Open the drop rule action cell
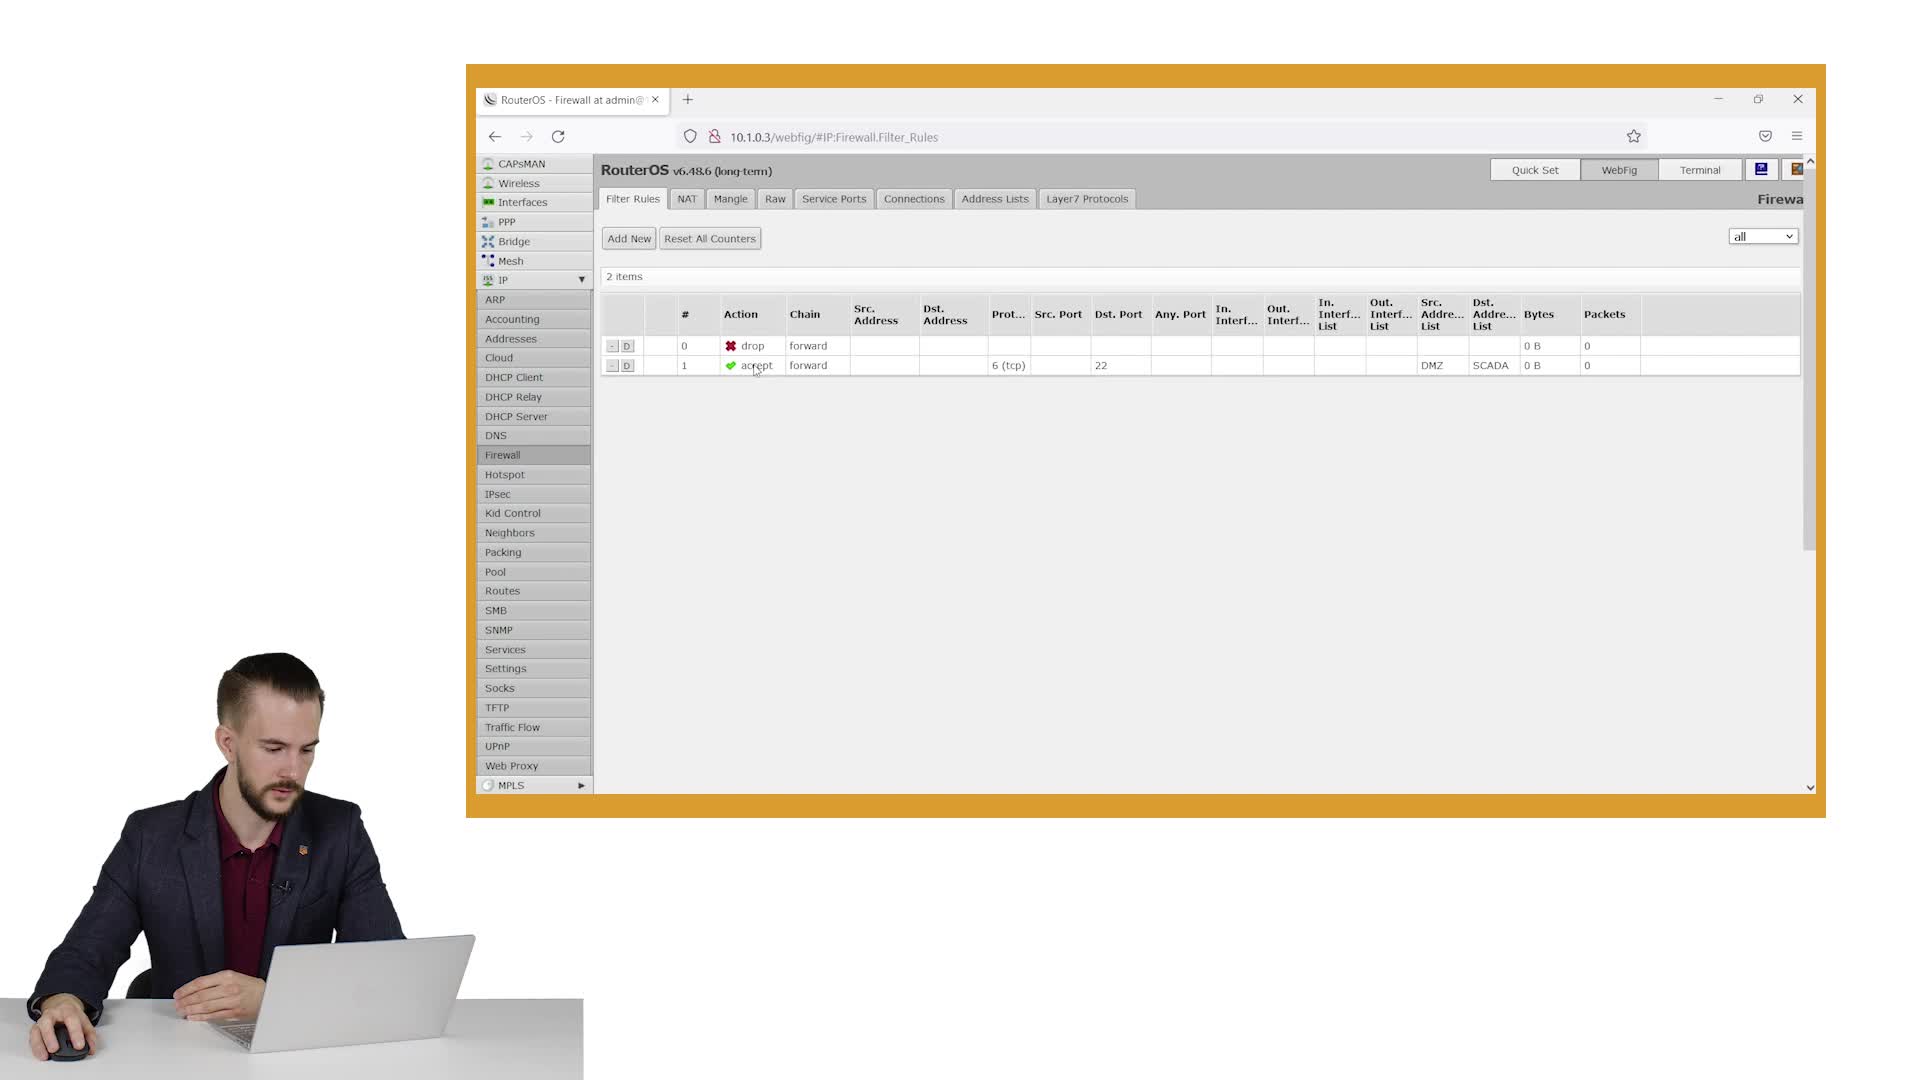Image resolution: width=1920 pixels, height=1080 pixels. tap(752, 346)
